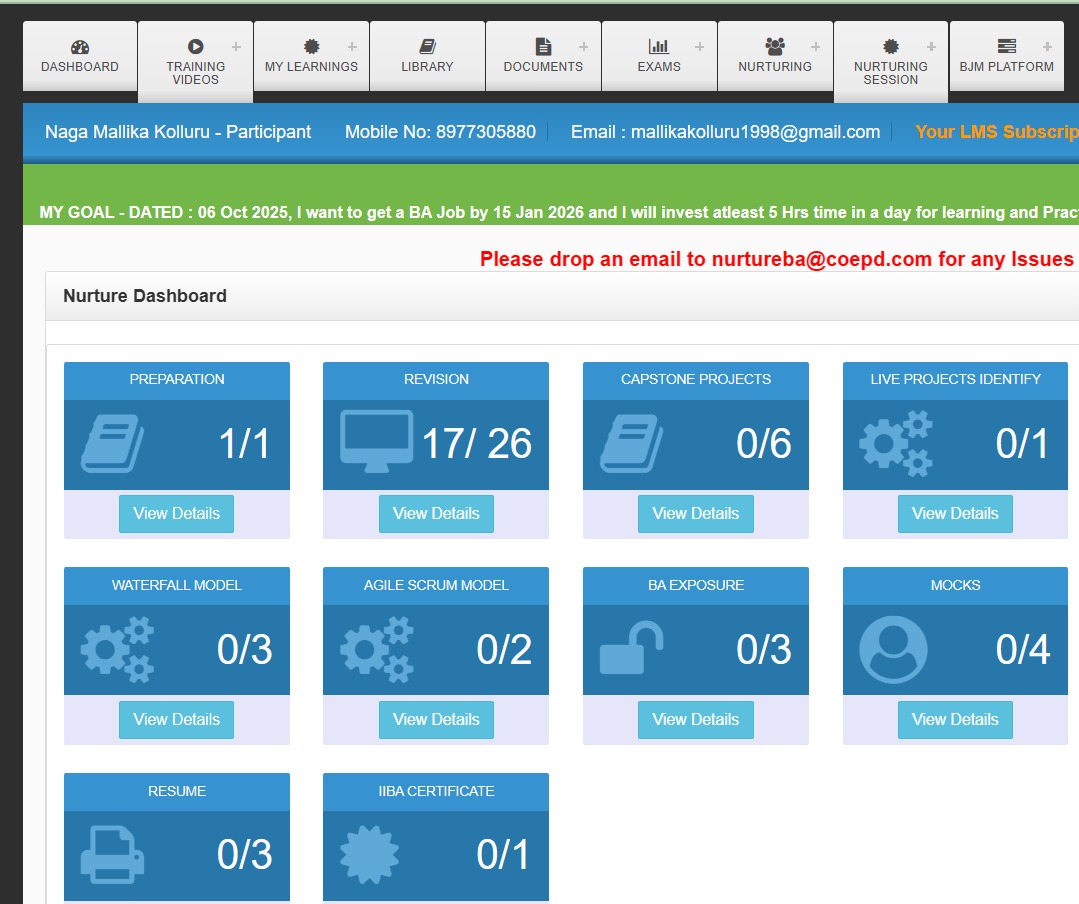
Task: Click the badge icon in IIBA Certificate card
Action: pos(370,855)
